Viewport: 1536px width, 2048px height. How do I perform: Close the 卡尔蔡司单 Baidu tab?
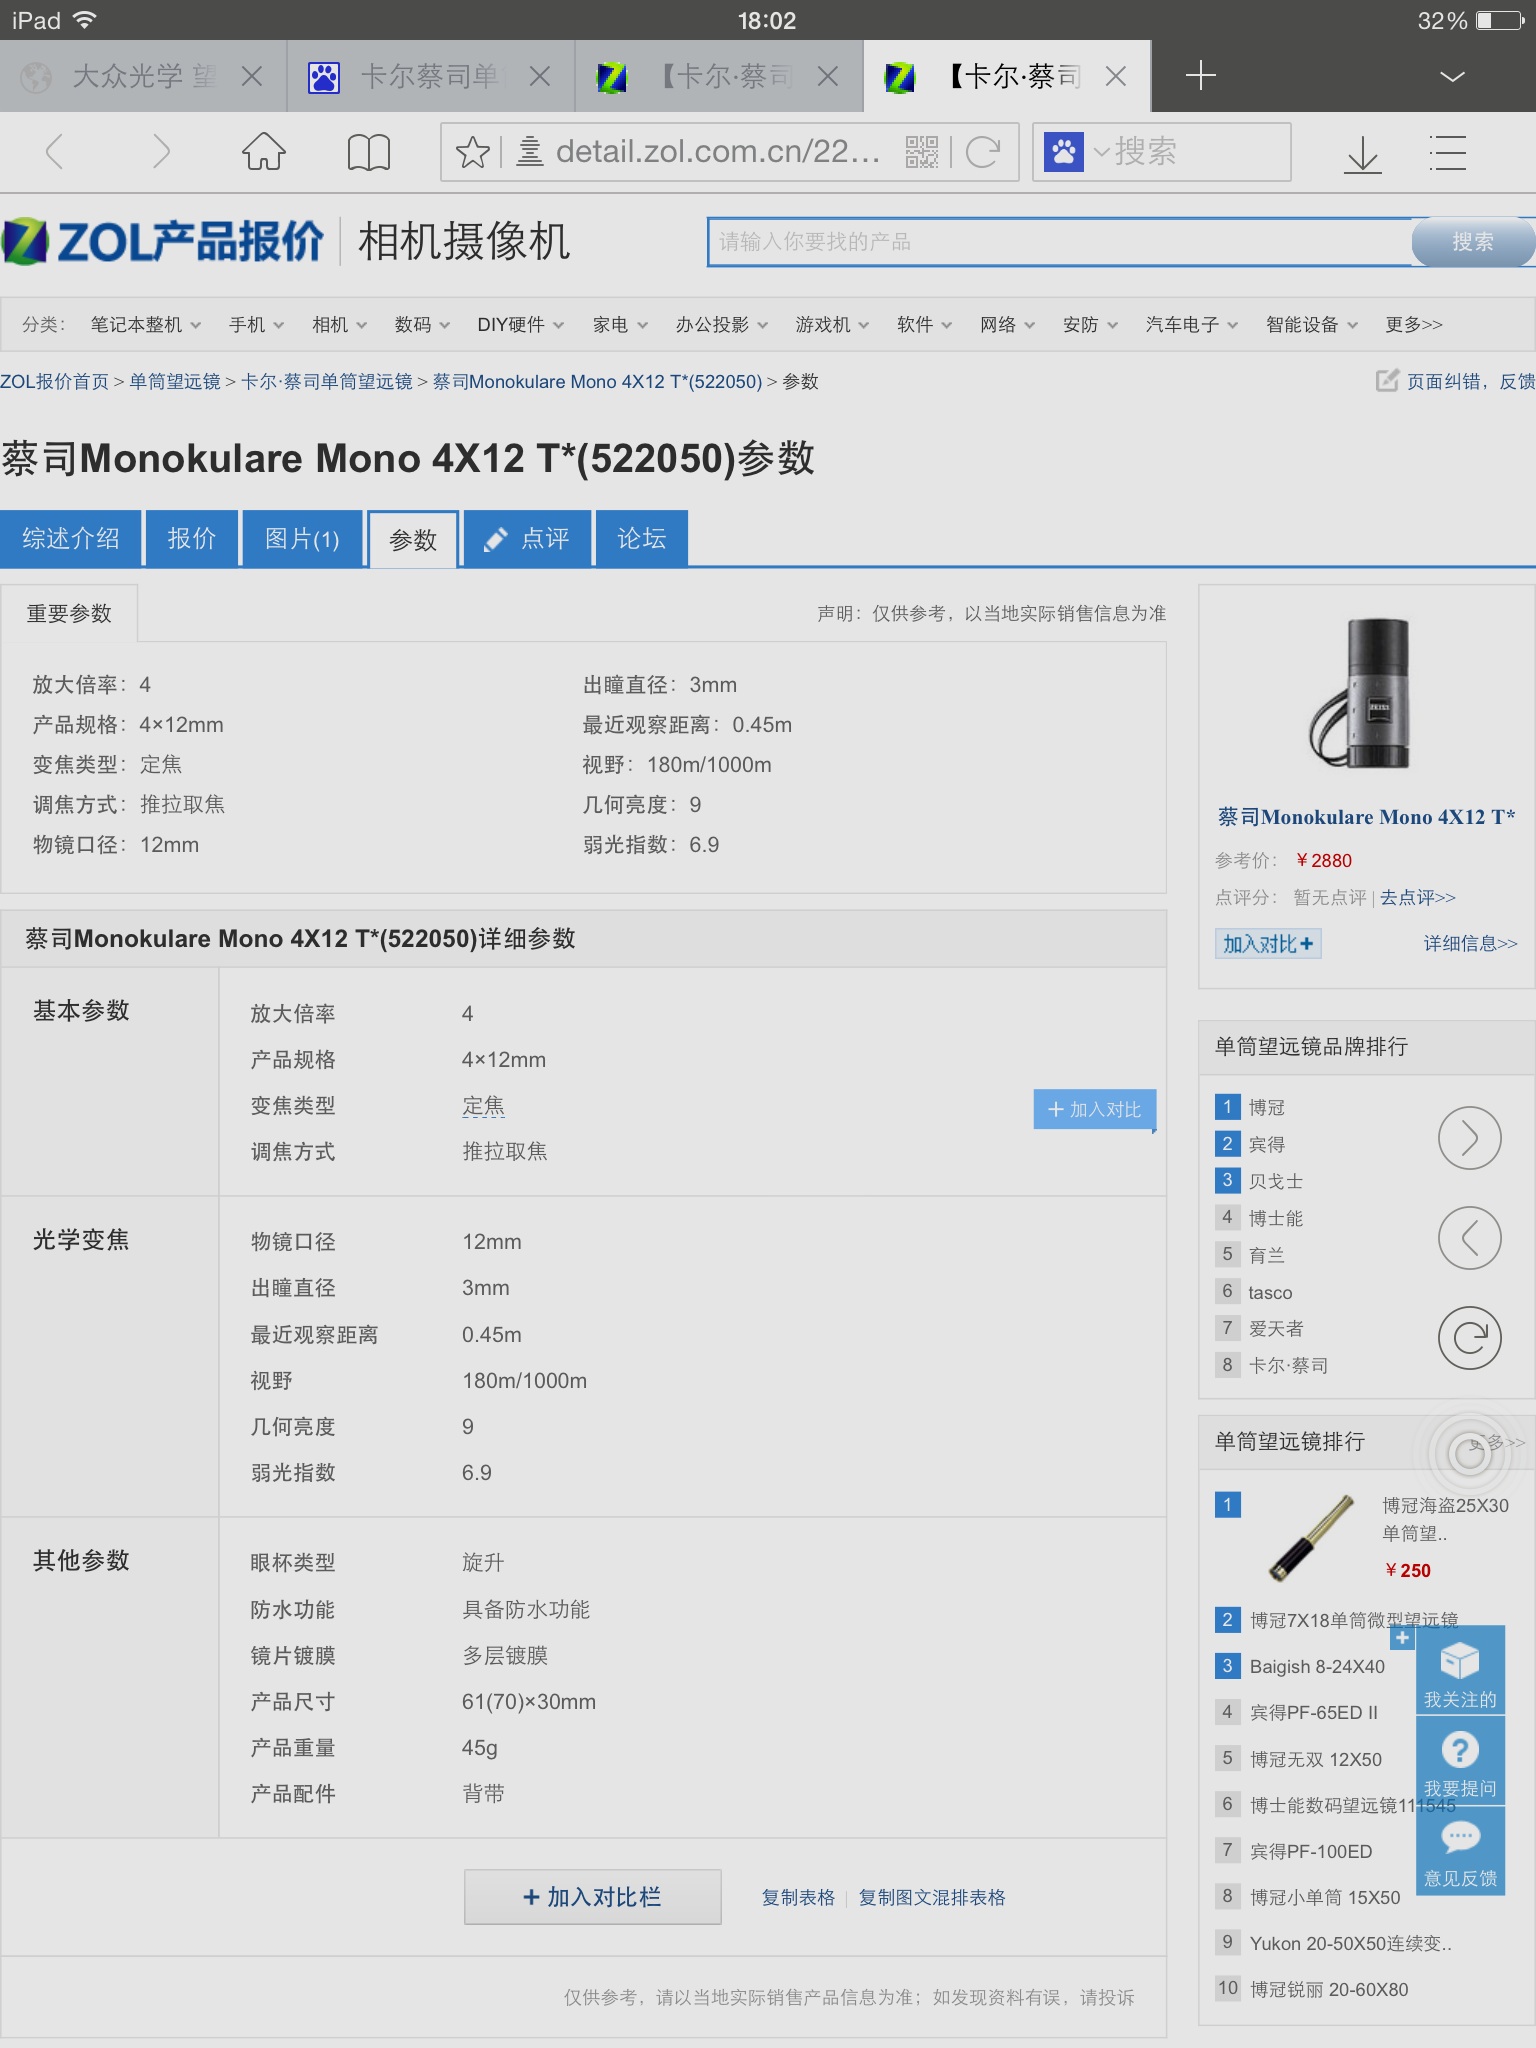pos(540,76)
